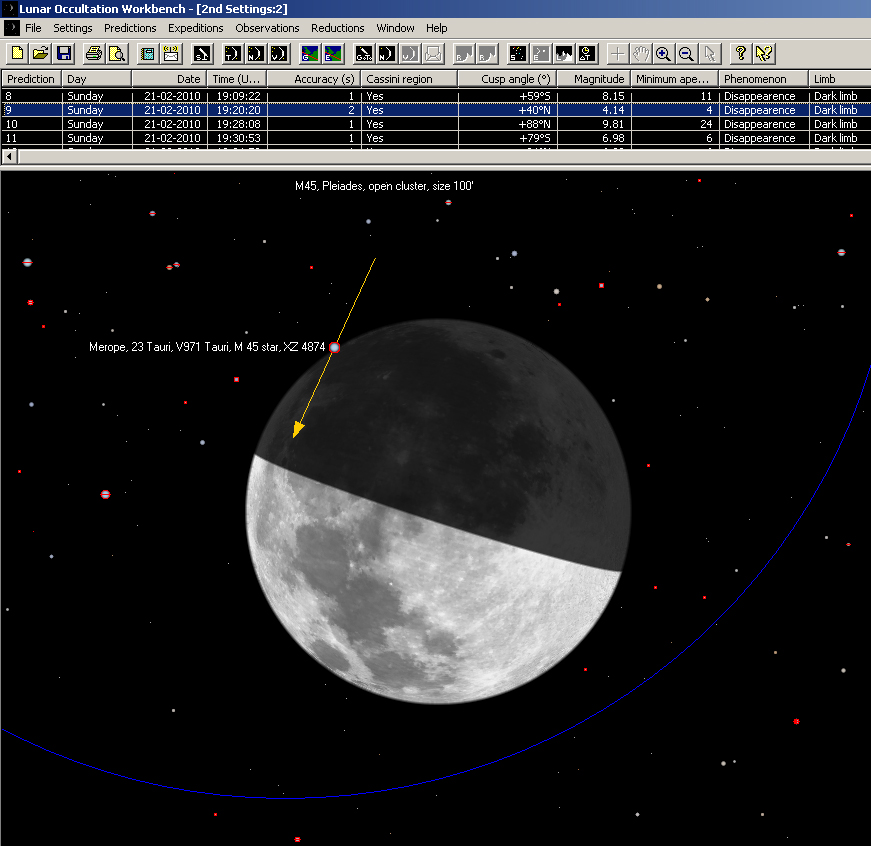
Task: Click the Zoom out magnifier icon
Action: click(x=686, y=54)
